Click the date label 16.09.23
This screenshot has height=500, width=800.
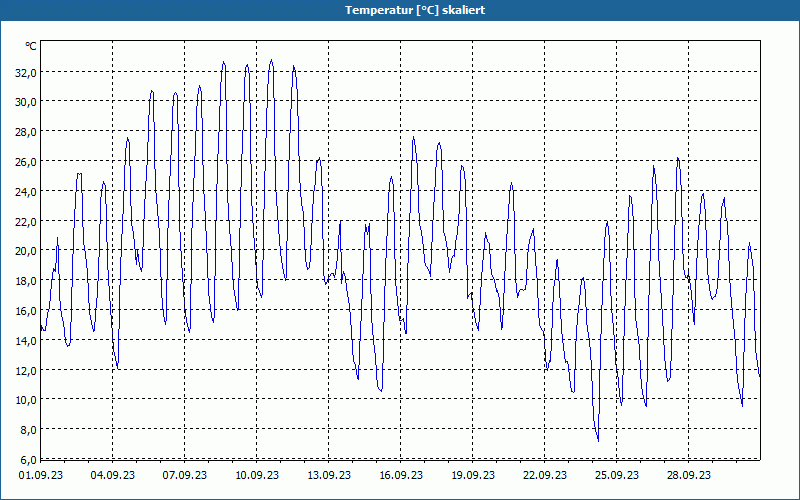pos(401,476)
